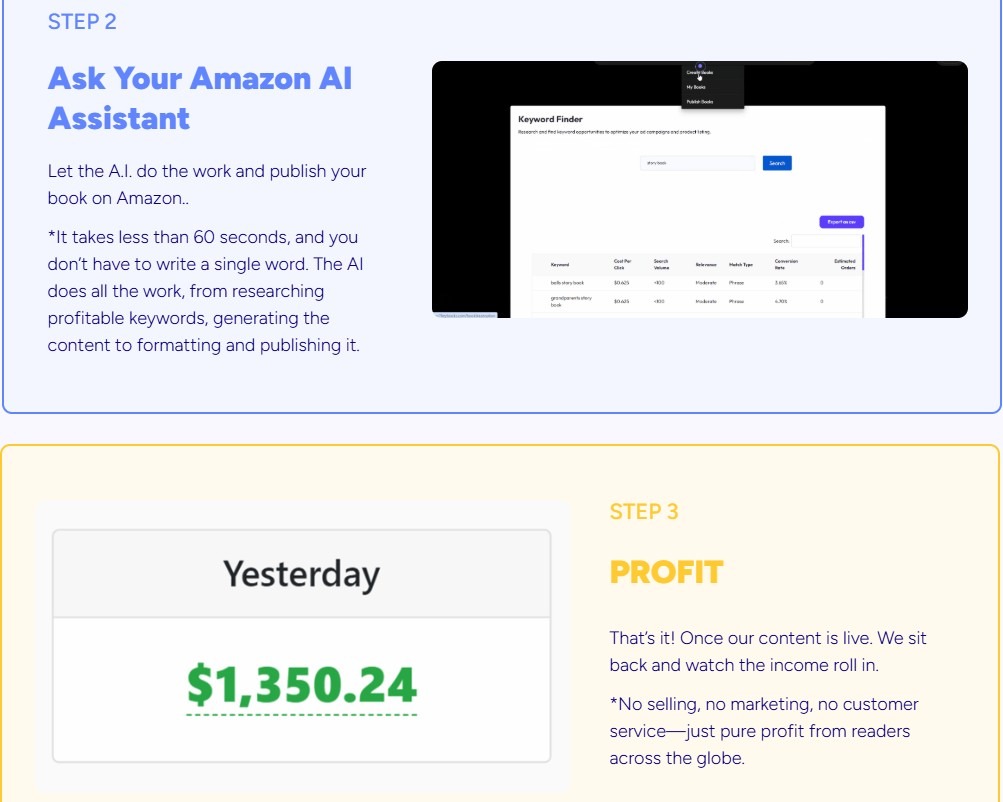Click the Estimated Orders column header
The width and height of the screenshot is (1003, 802).
coord(844,265)
